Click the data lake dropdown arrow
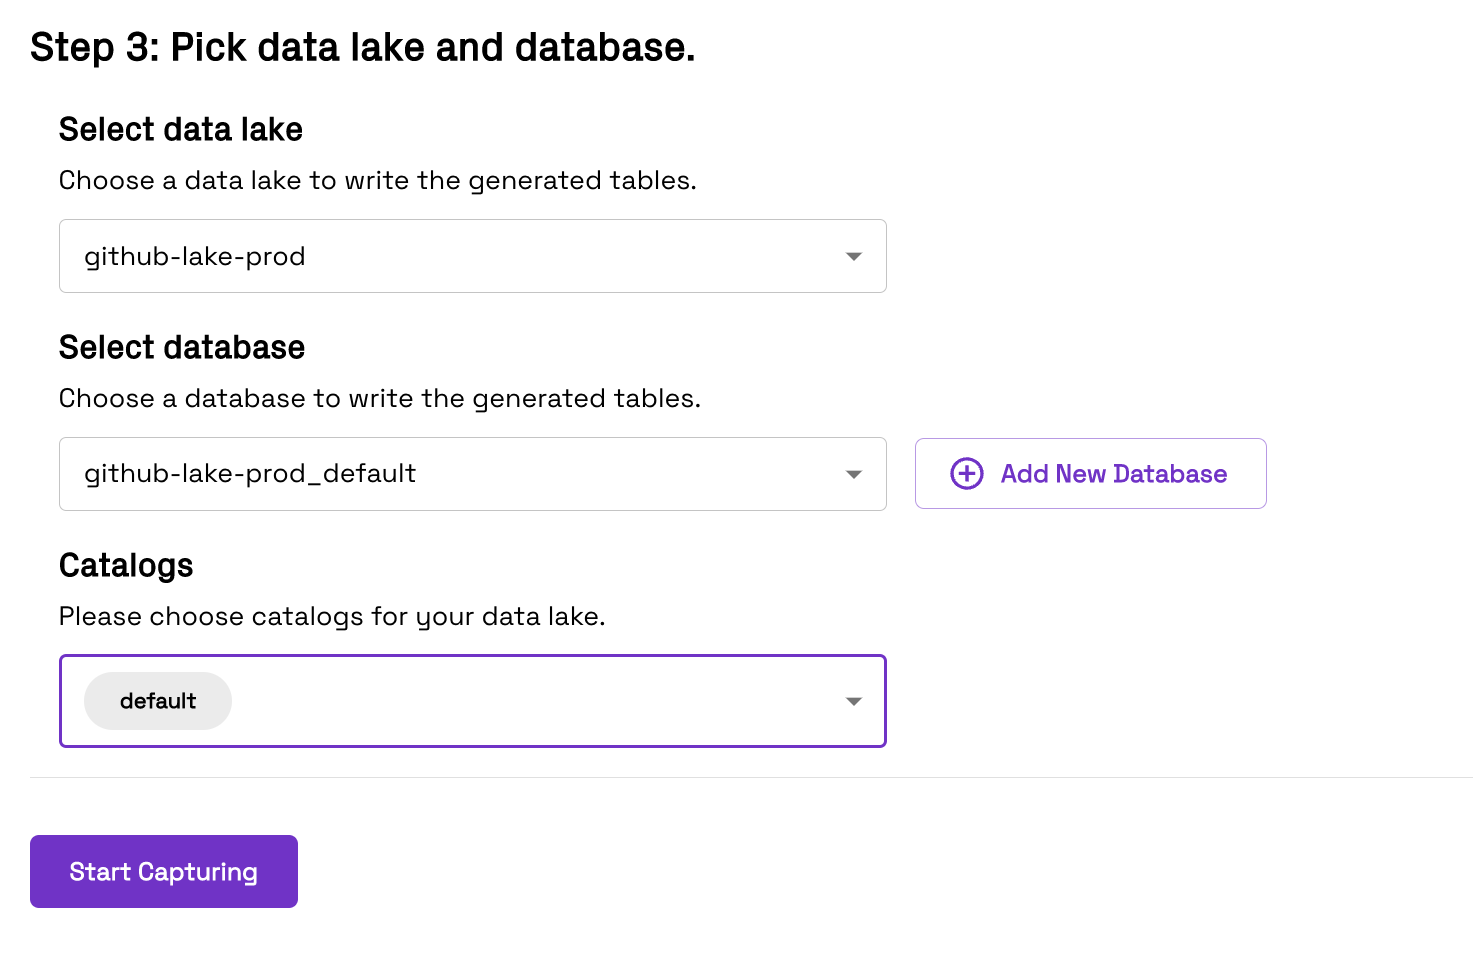The image size is (1473, 959). [853, 257]
